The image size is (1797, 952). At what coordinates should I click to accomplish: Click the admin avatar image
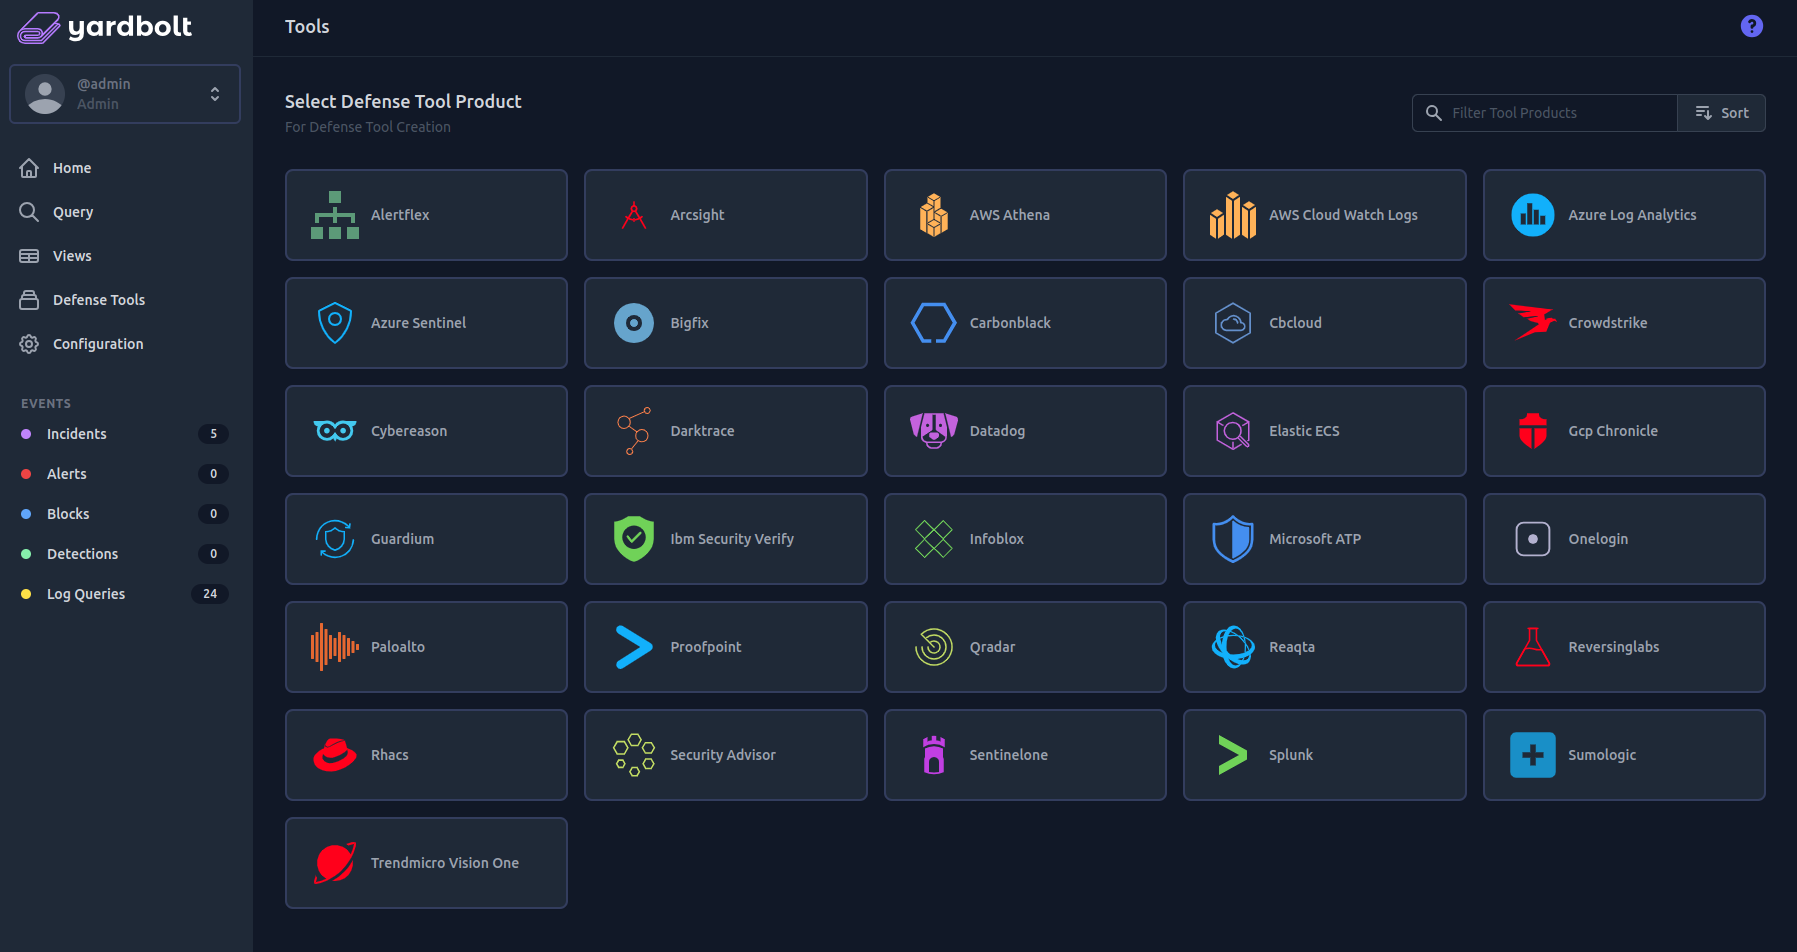point(45,94)
